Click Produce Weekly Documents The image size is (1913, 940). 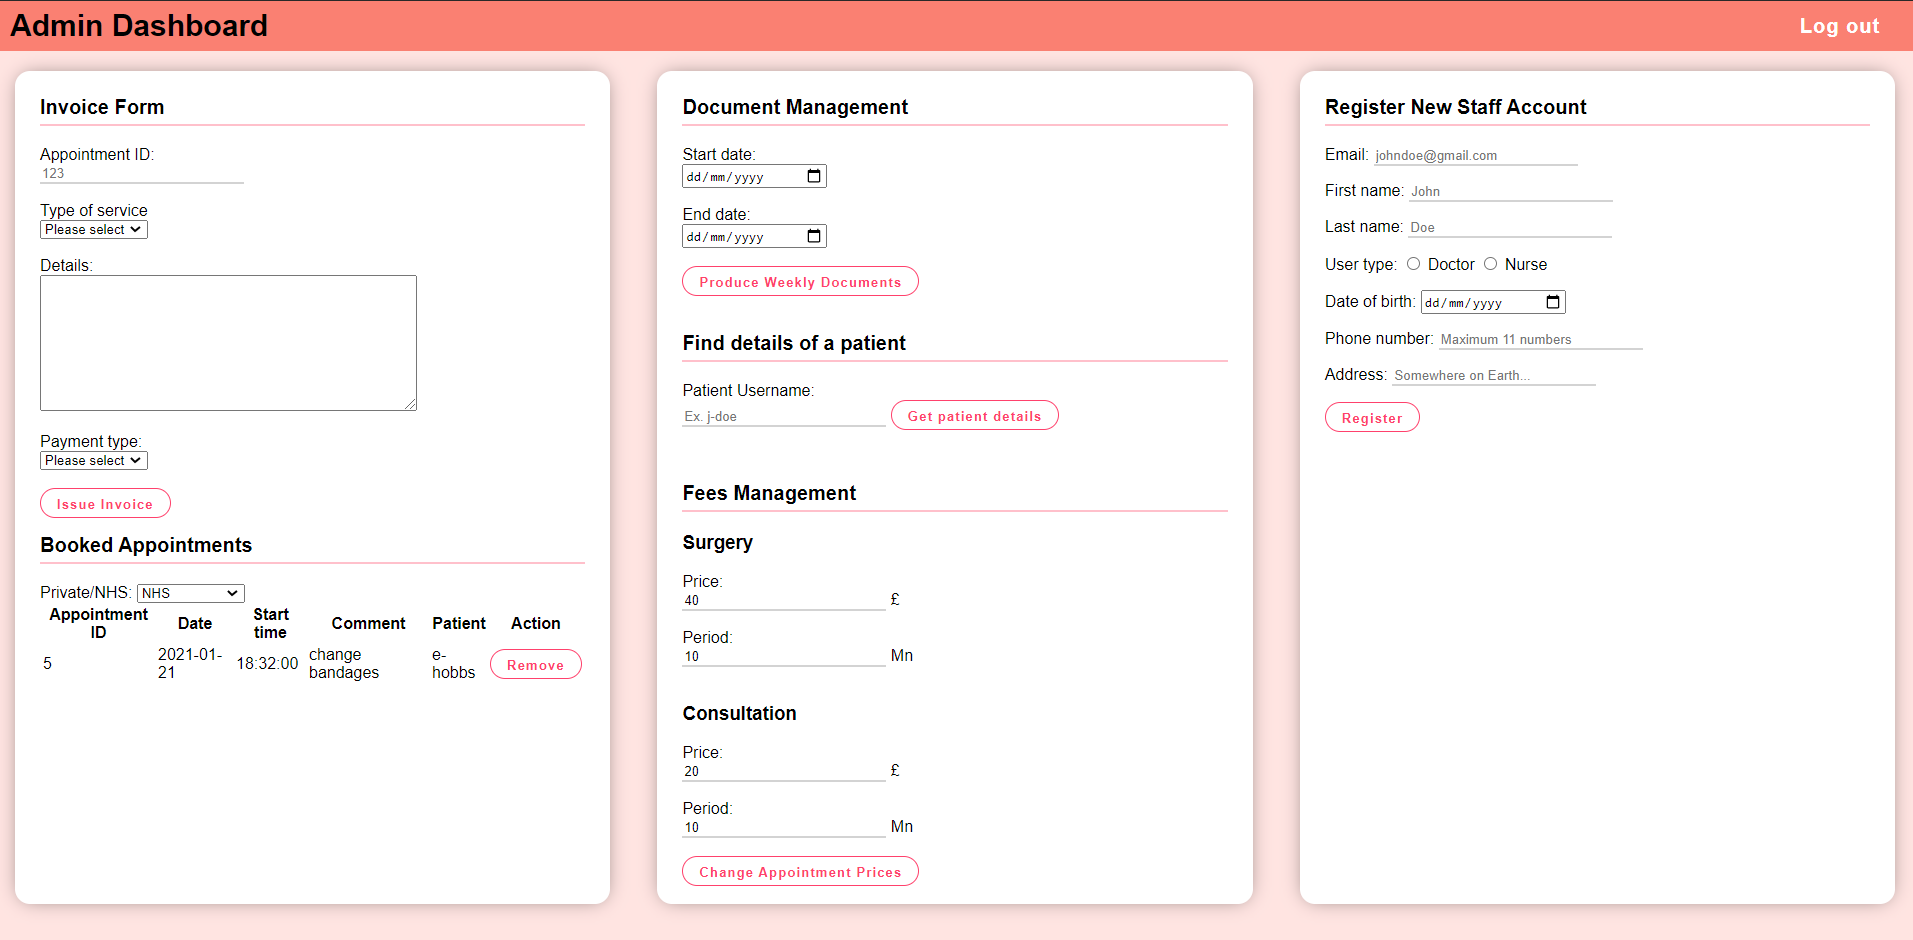pyautogui.click(x=800, y=282)
